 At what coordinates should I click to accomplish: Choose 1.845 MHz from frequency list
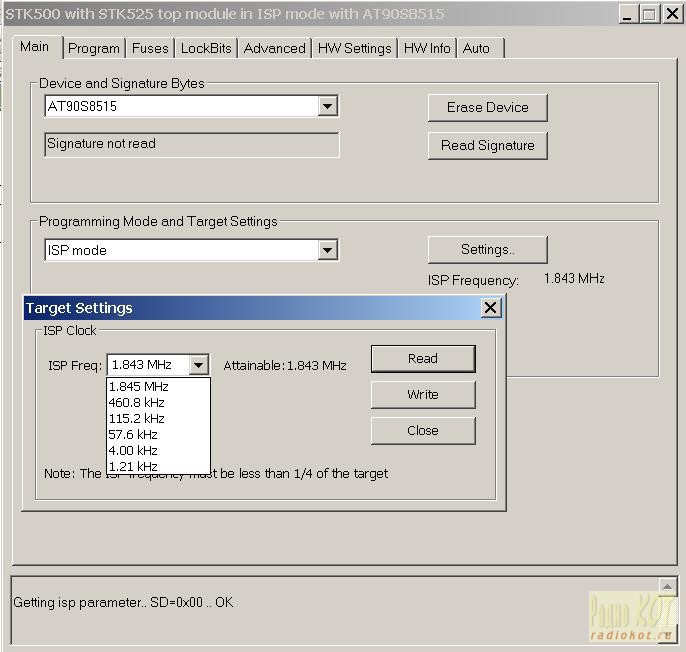pyautogui.click(x=158, y=386)
